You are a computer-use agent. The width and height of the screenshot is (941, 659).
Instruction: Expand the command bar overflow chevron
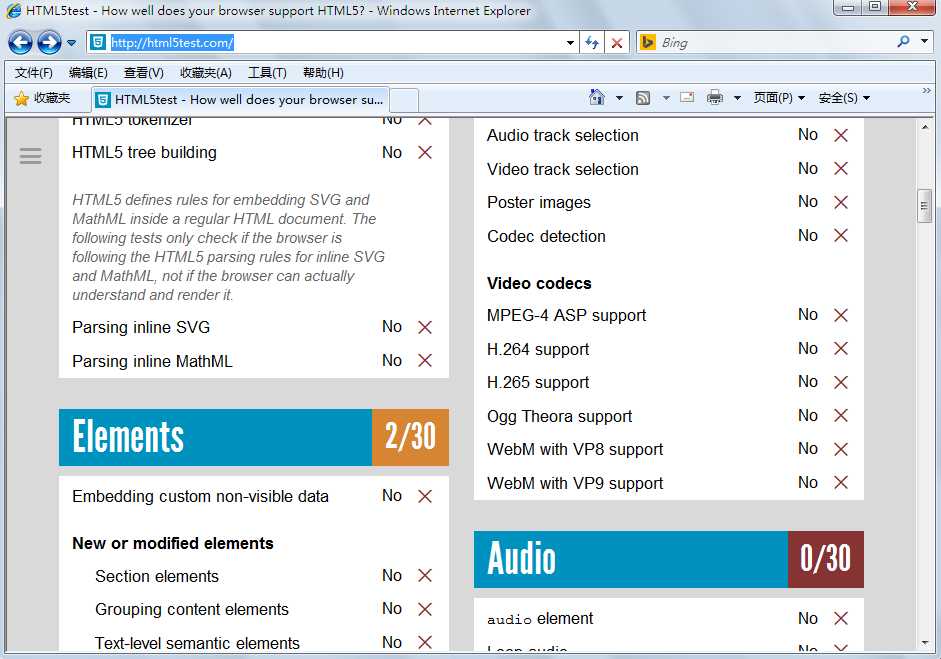(x=927, y=91)
